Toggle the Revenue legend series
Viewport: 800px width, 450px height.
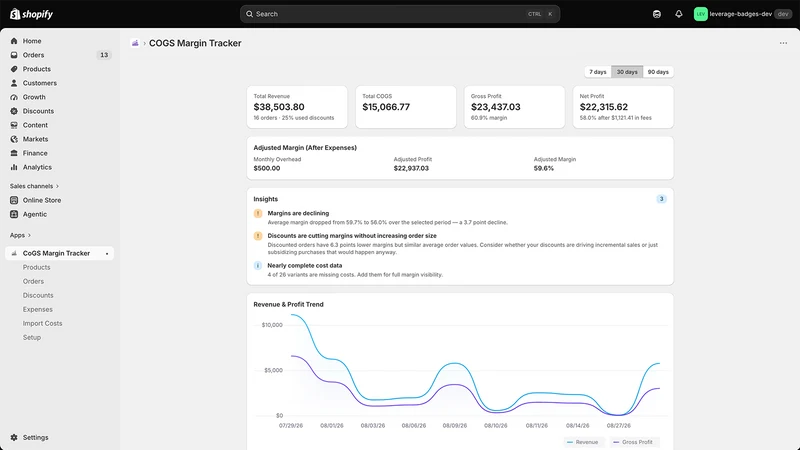point(582,442)
